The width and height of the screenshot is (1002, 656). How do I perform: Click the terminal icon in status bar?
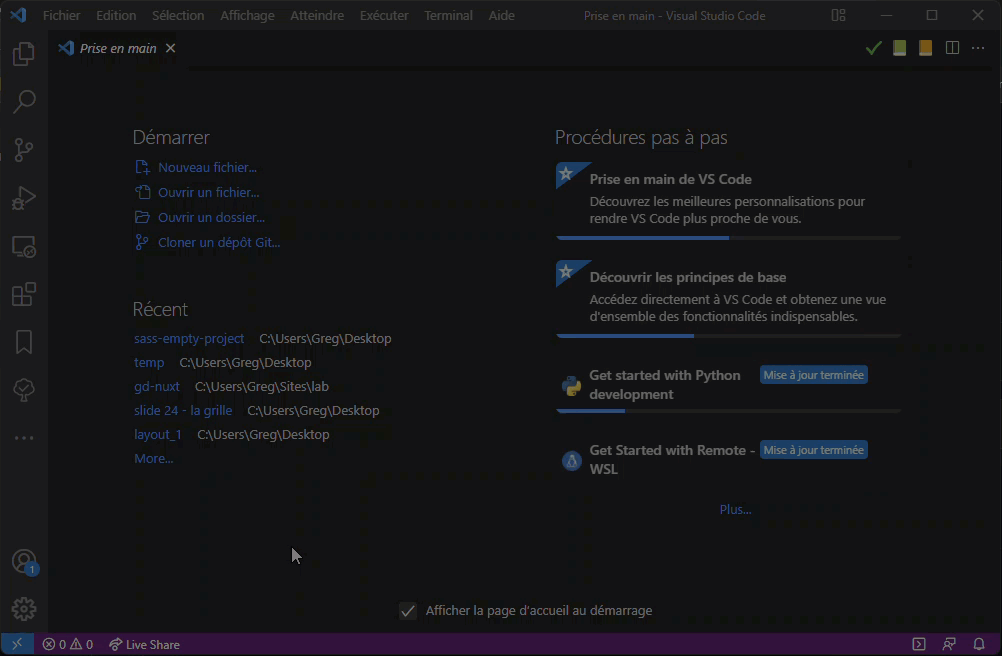point(919,645)
